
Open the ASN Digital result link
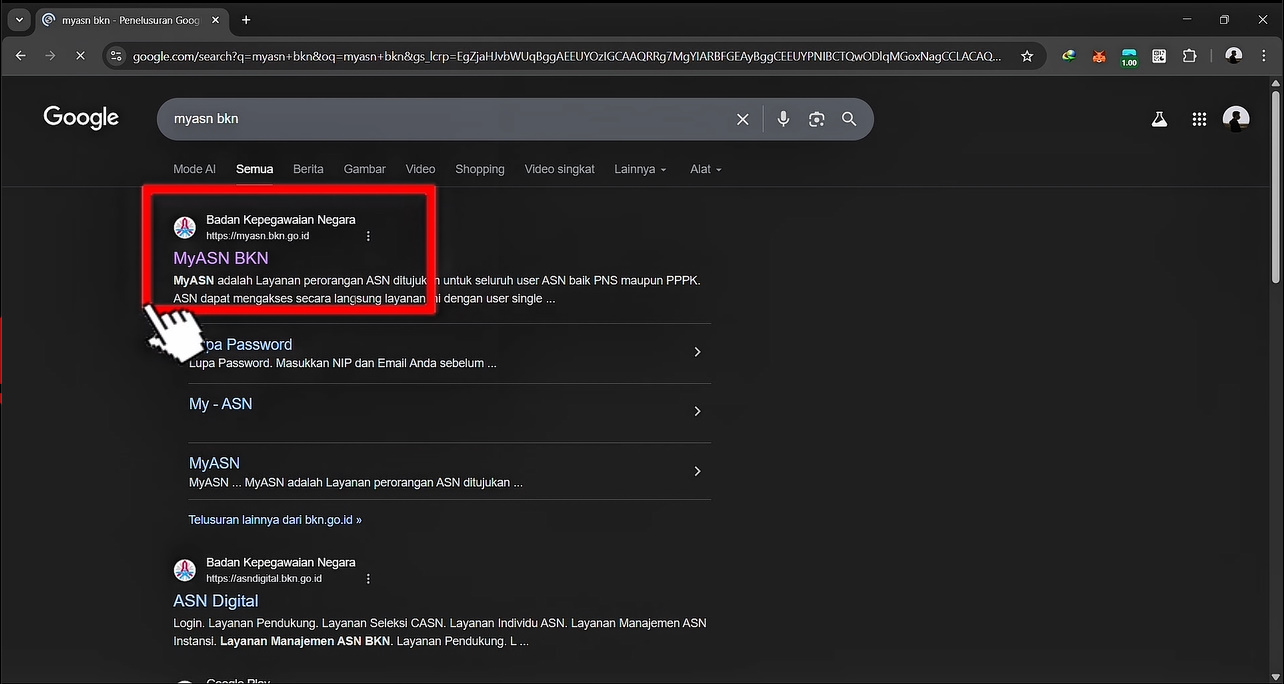point(216,601)
